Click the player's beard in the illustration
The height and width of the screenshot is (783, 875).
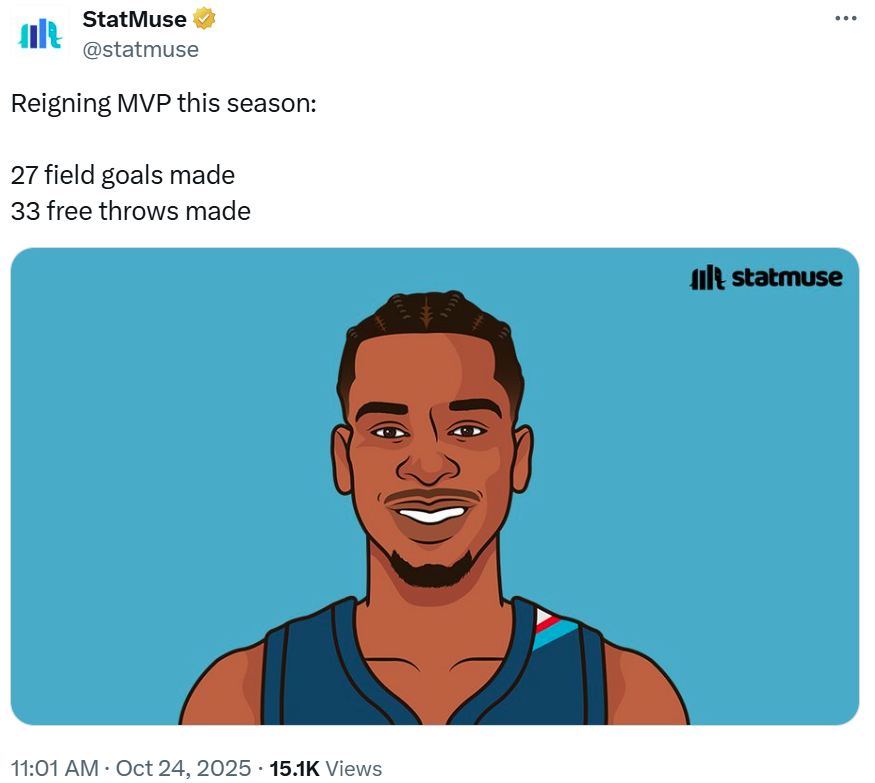[432, 570]
